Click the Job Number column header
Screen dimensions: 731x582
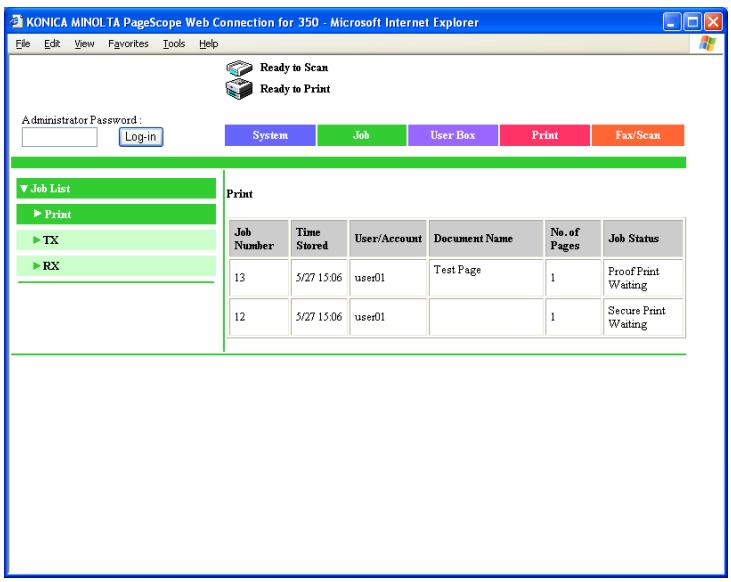(x=259, y=239)
